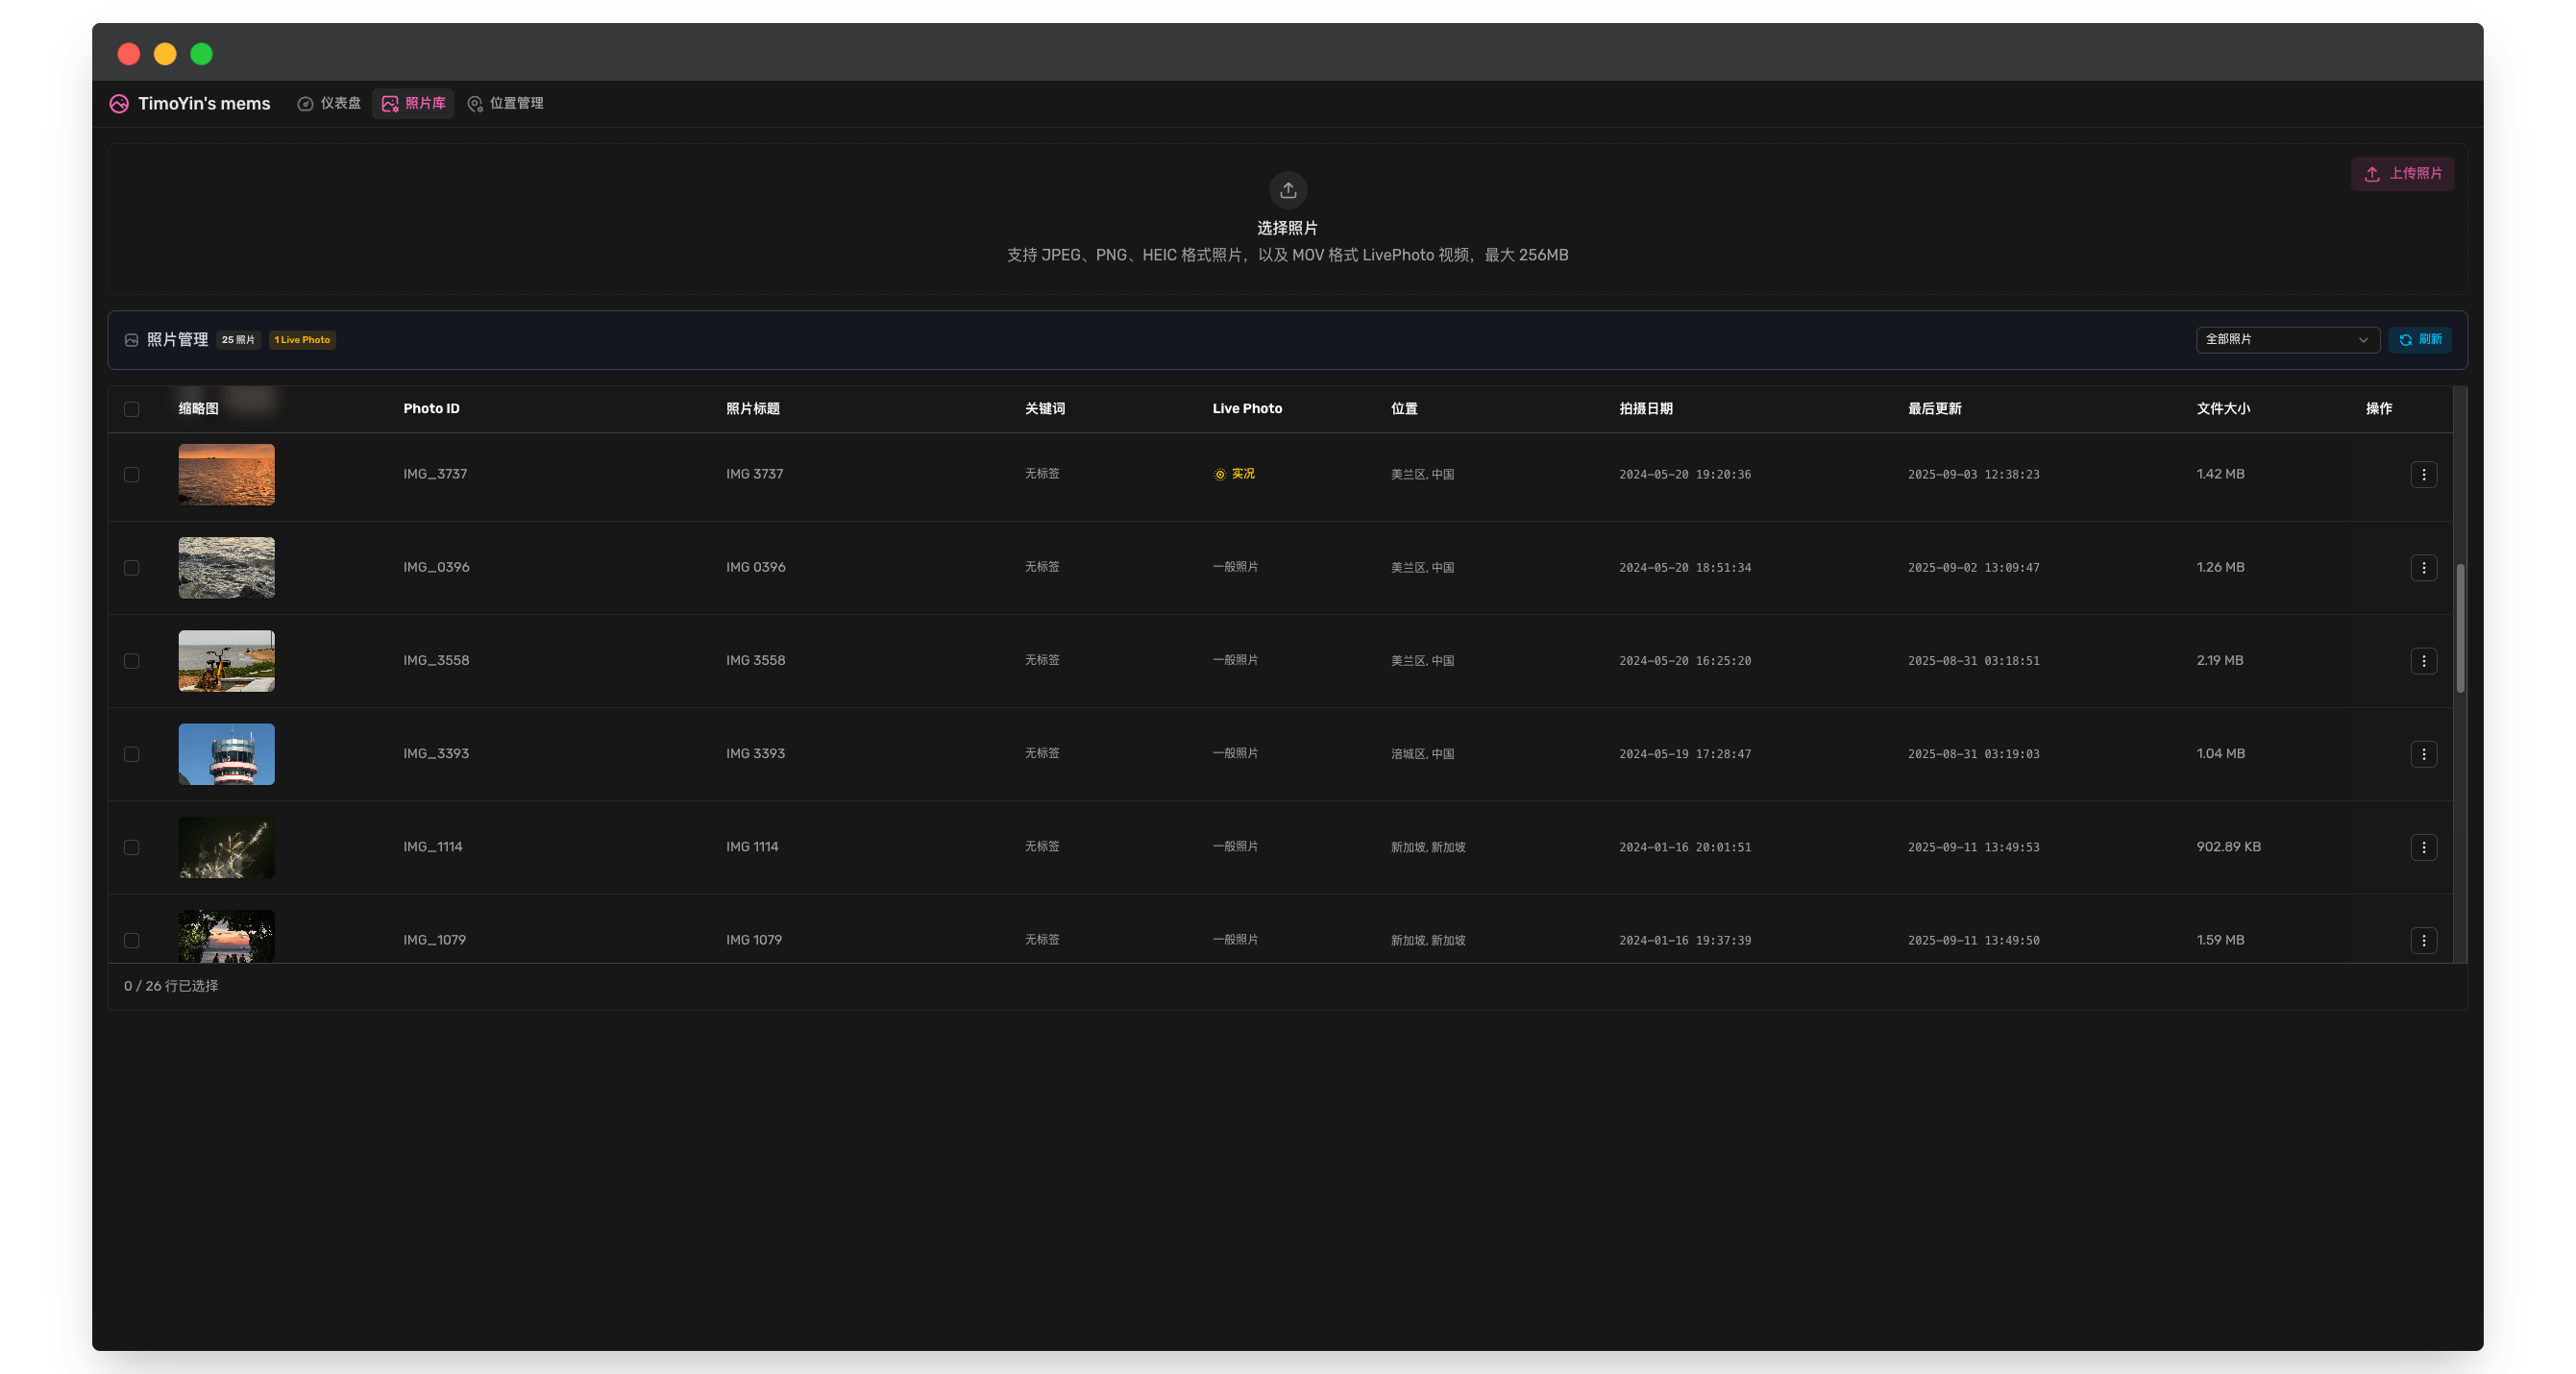Click the TimoYin's mems logo icon
This screenshot has height=1374, width=2576.
pyautogui.click(x=119, y=104)
